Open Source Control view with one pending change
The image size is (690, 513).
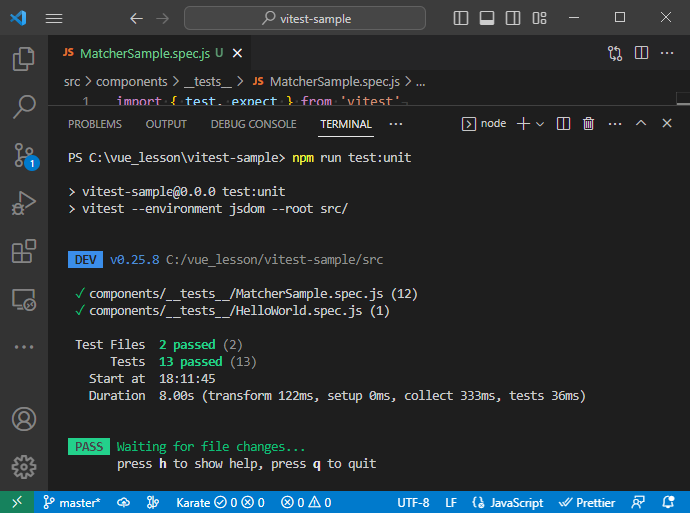(24, 156)
